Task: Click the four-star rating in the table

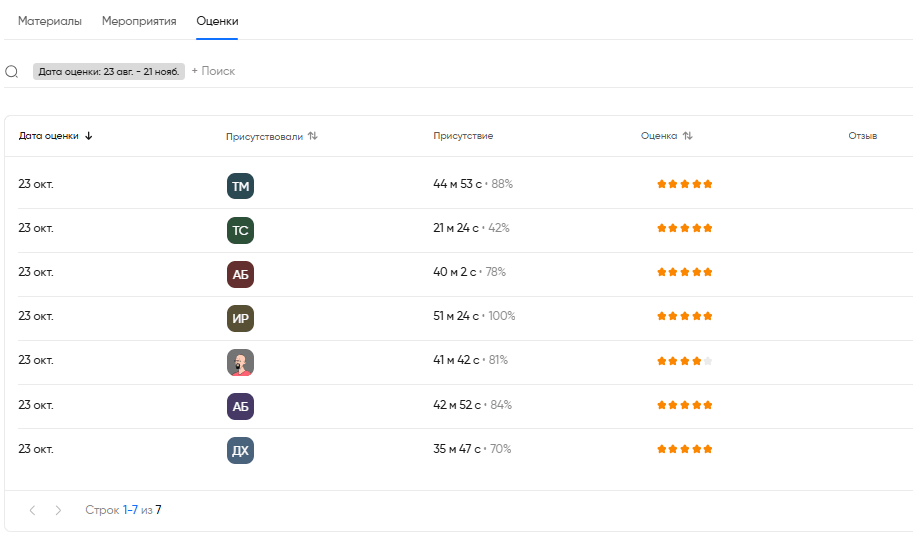Action: 684,361
